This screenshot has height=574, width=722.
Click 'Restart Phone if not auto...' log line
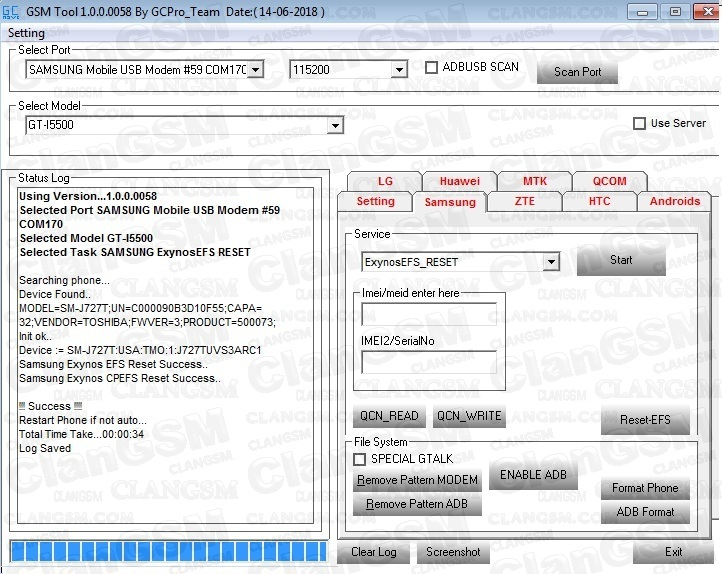click(x=83, y=420)
